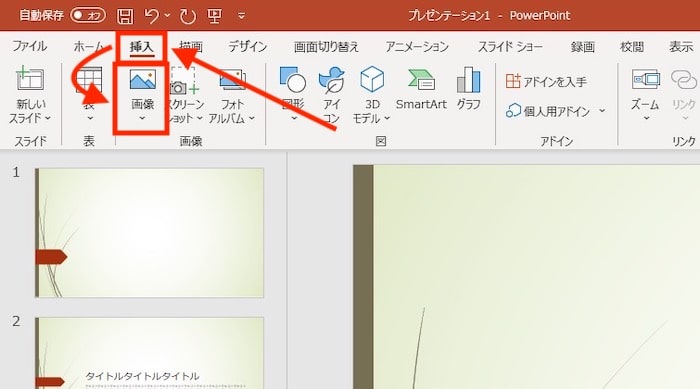Select the 挿入 (Insert) tab
This screenshot has width=700, height=389.
tap(142, 46)
